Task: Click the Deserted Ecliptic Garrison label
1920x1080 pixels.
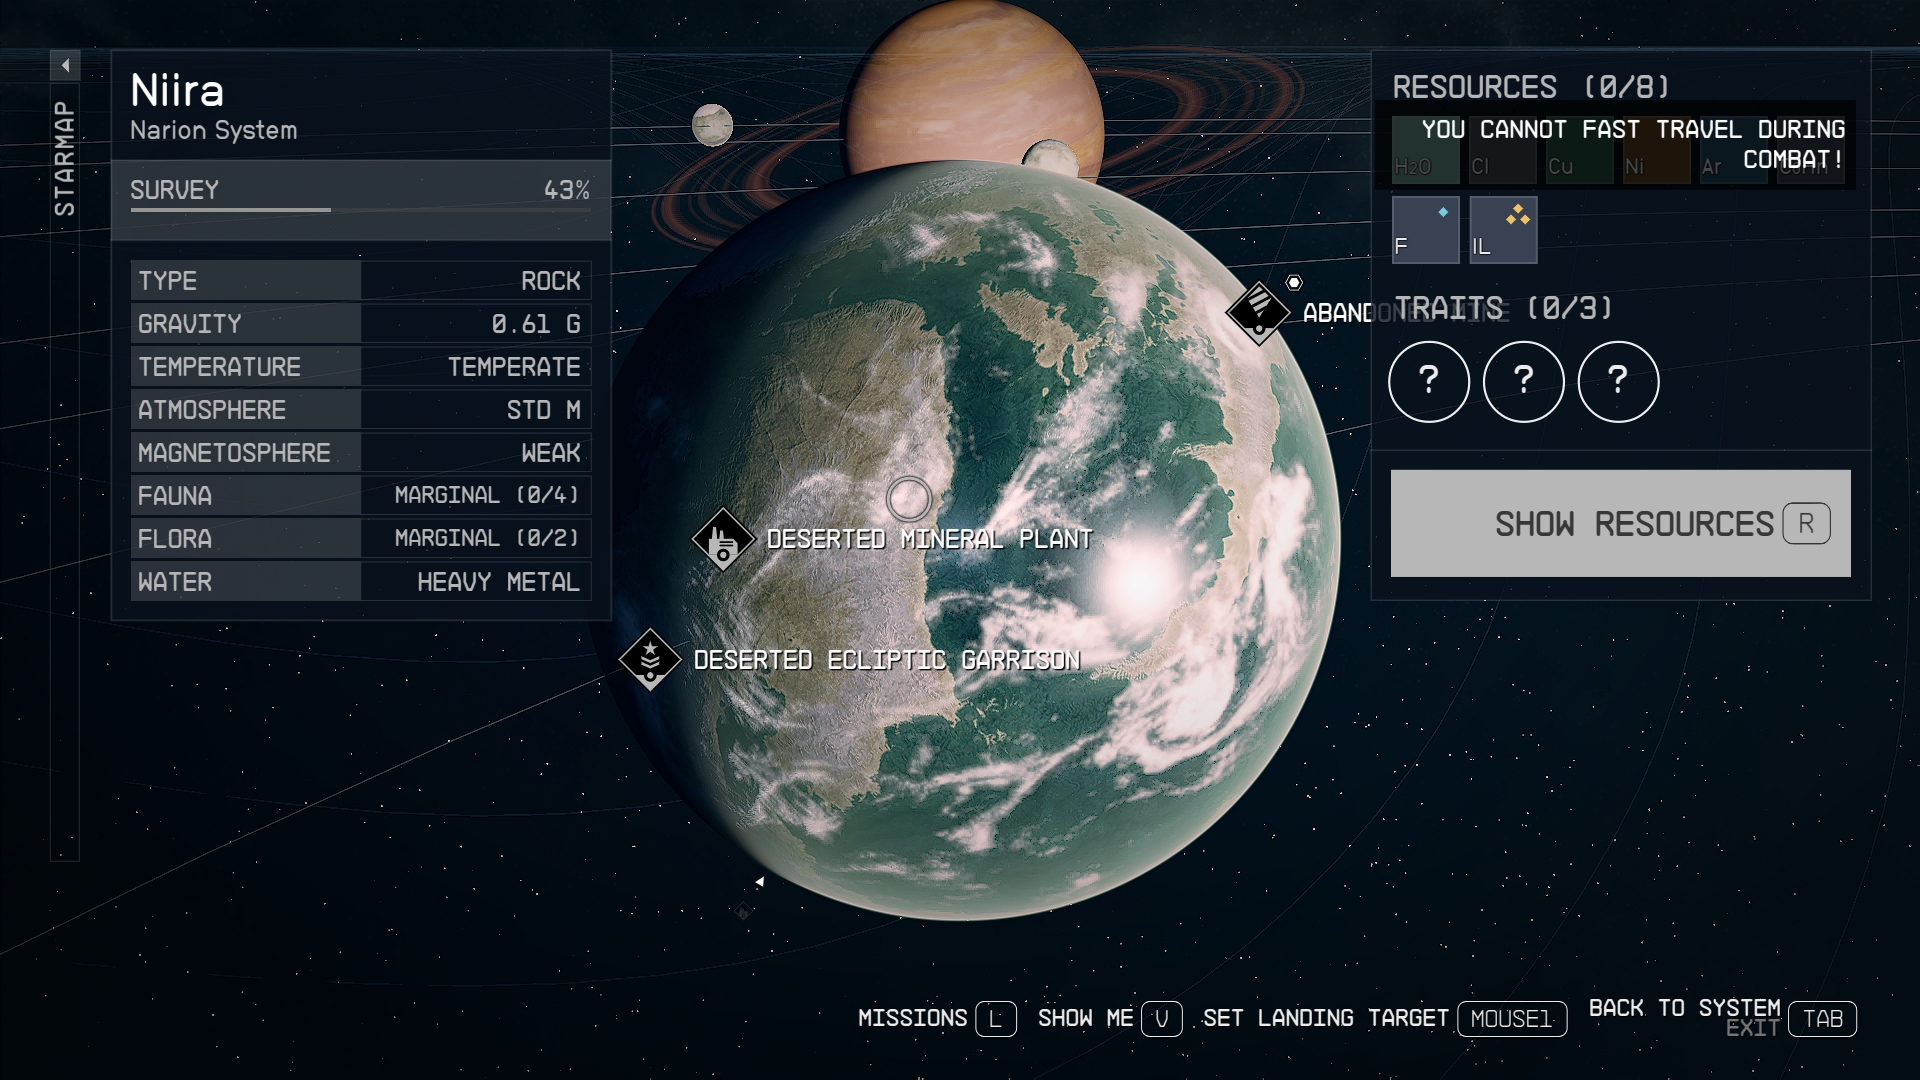Action: point(887,660)
